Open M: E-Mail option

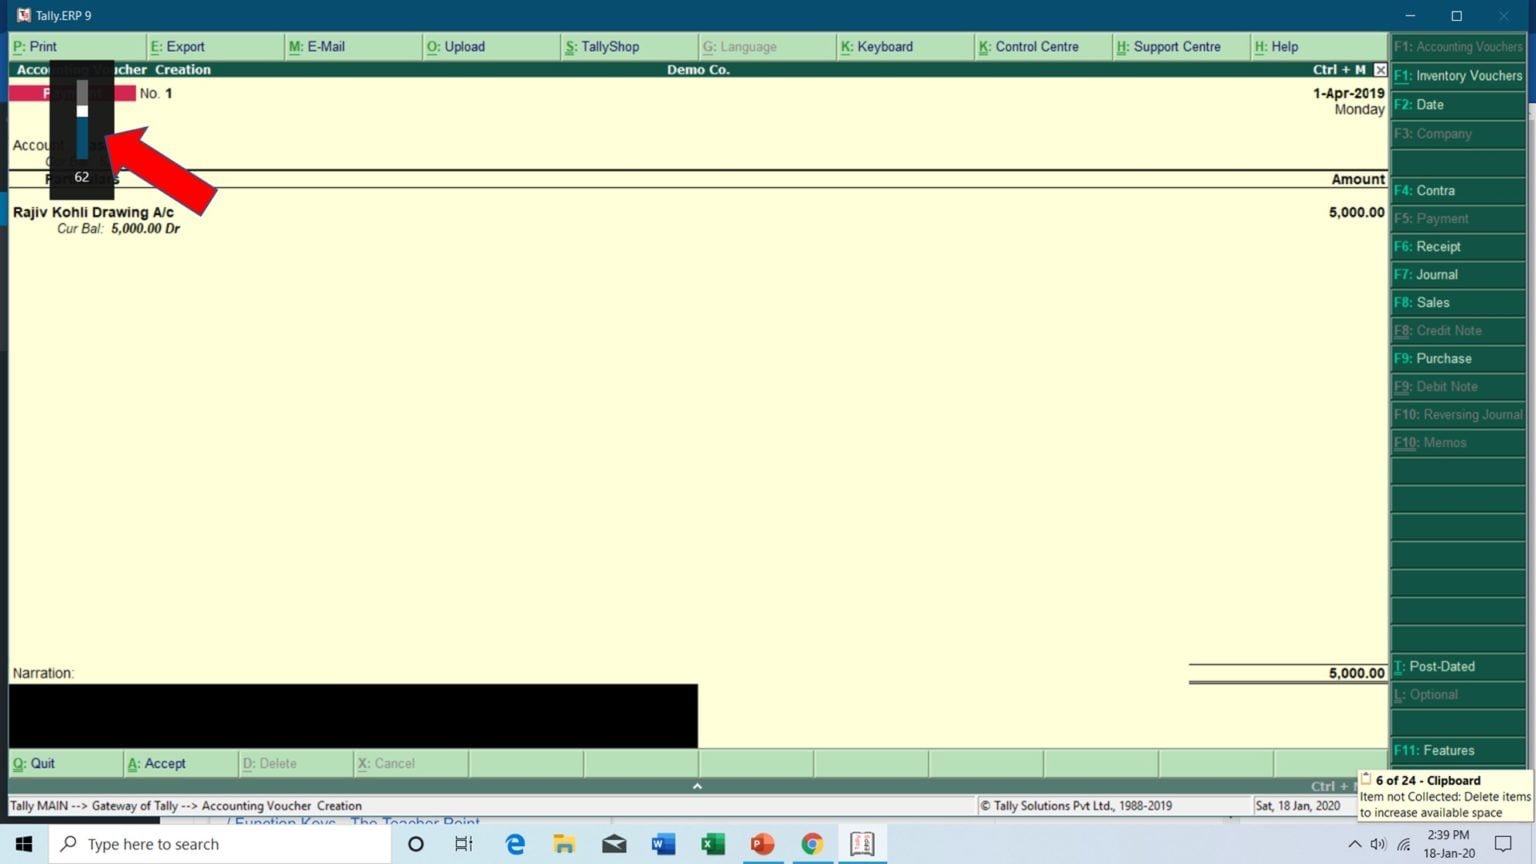pyautogui.click(x=353, y=46)
